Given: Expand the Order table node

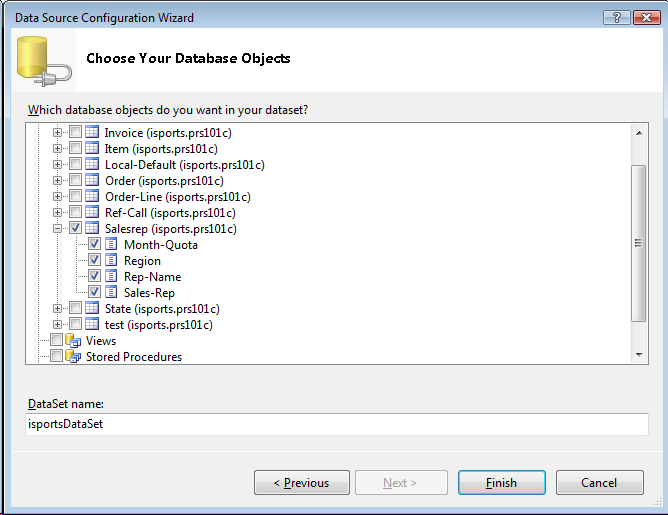Looking at the screenshot, I should pyautogui.click(x=58, y=181).
